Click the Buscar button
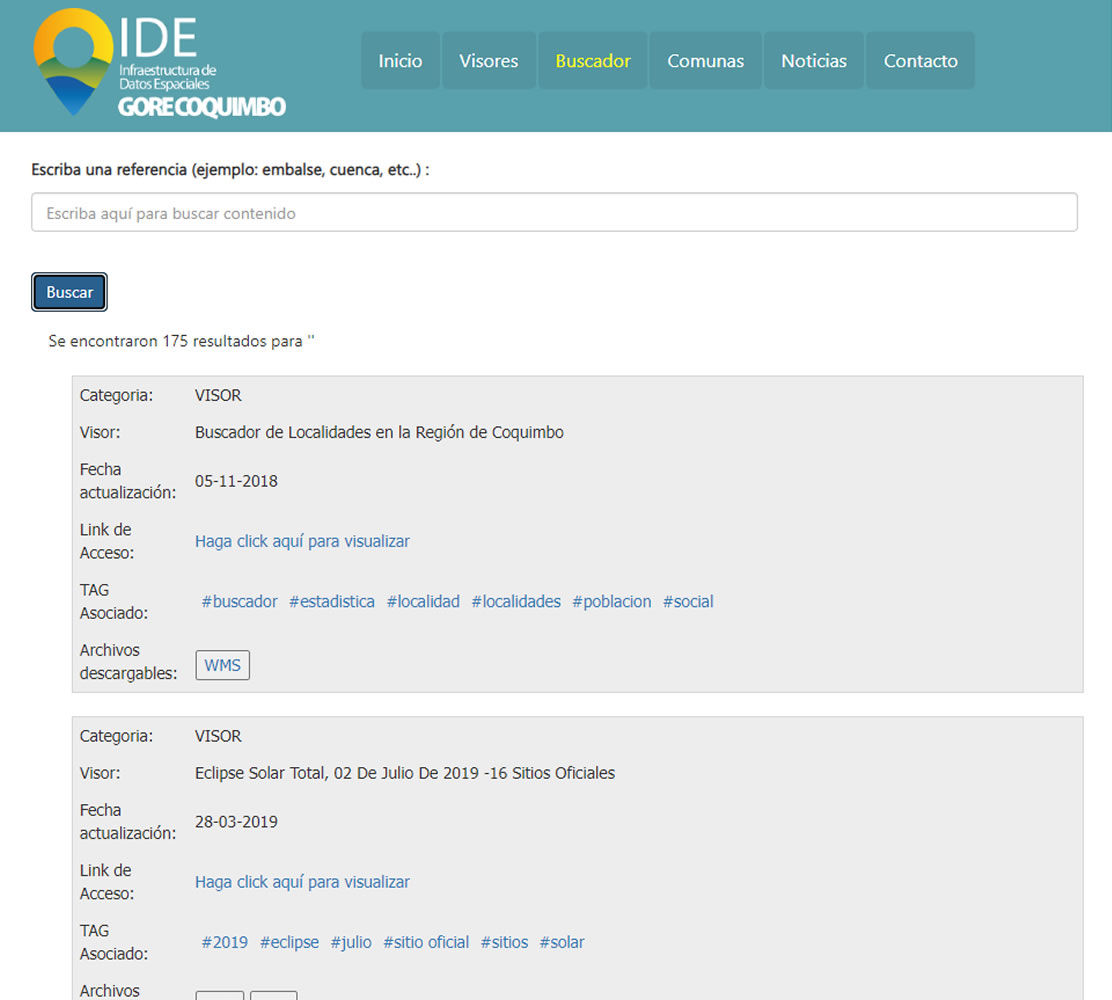The image size is (1112, 1000). [70, 292]
